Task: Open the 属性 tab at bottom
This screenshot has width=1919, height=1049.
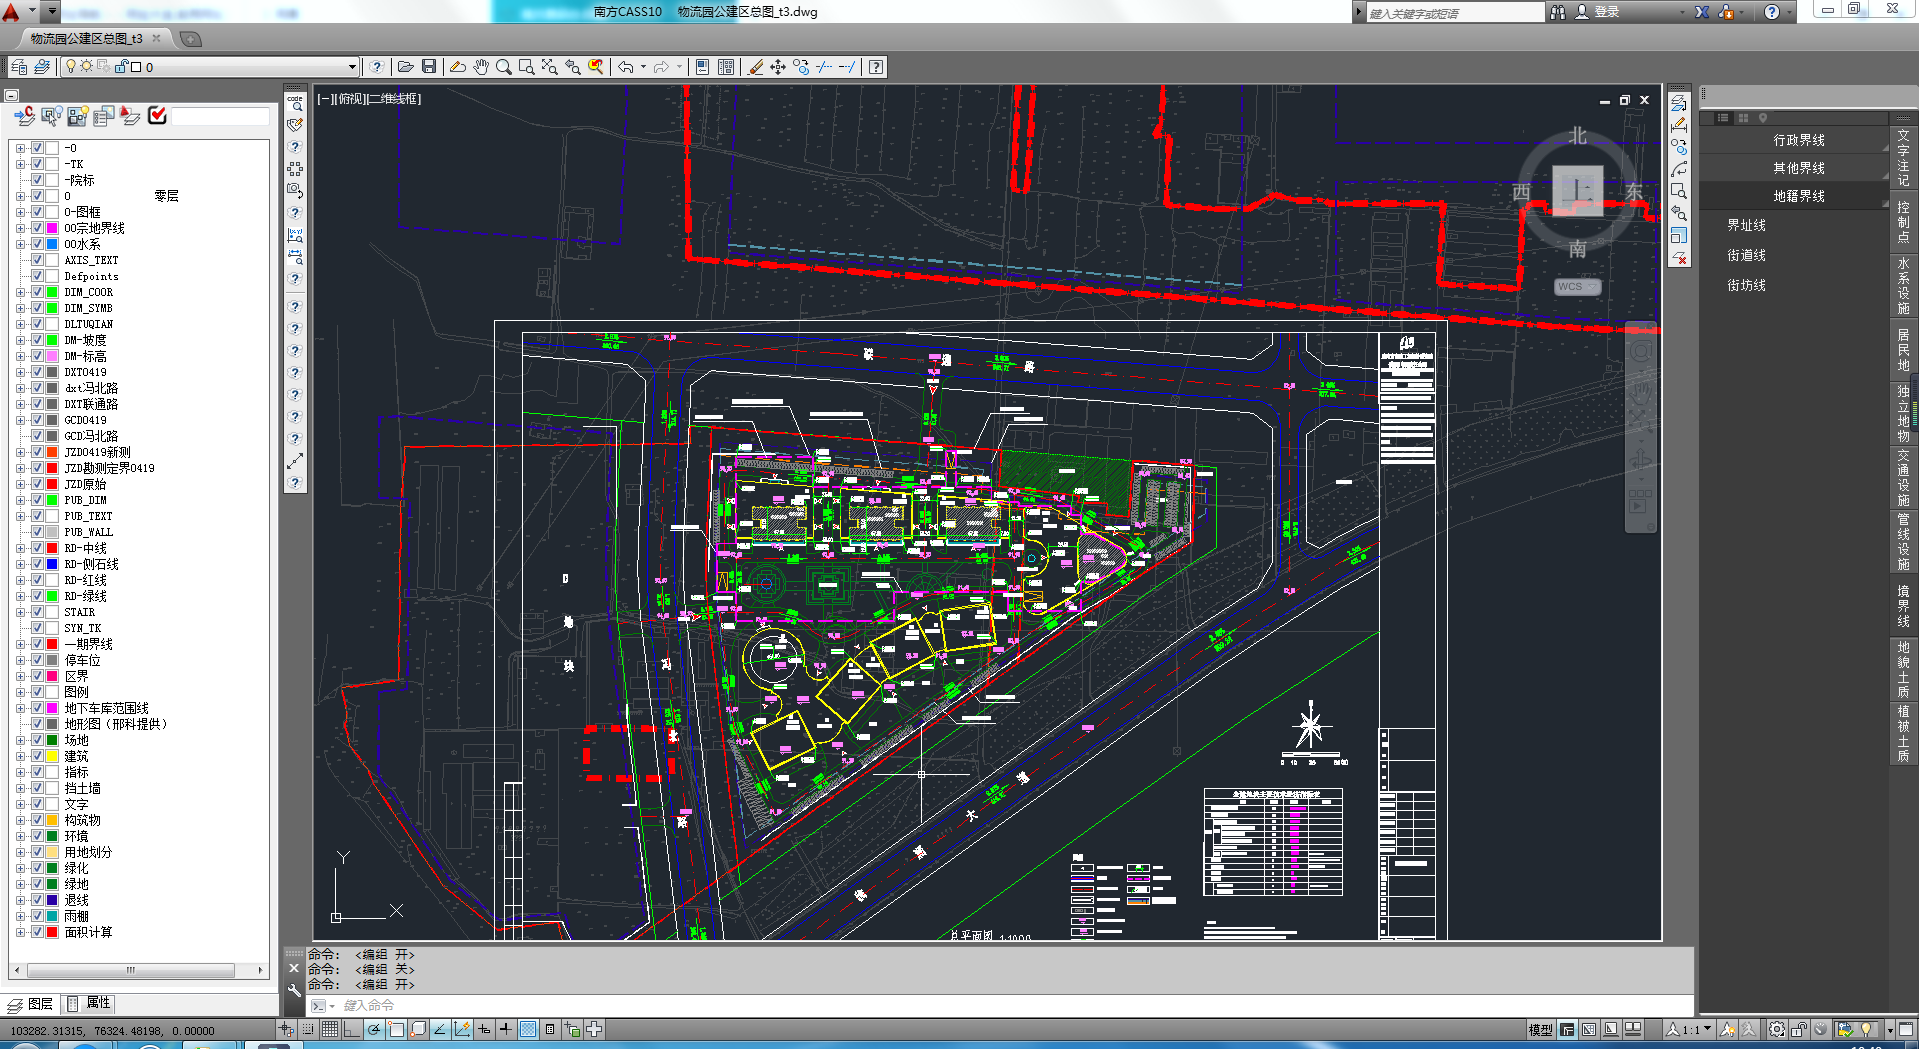Action: click(x=89, y=1003)
